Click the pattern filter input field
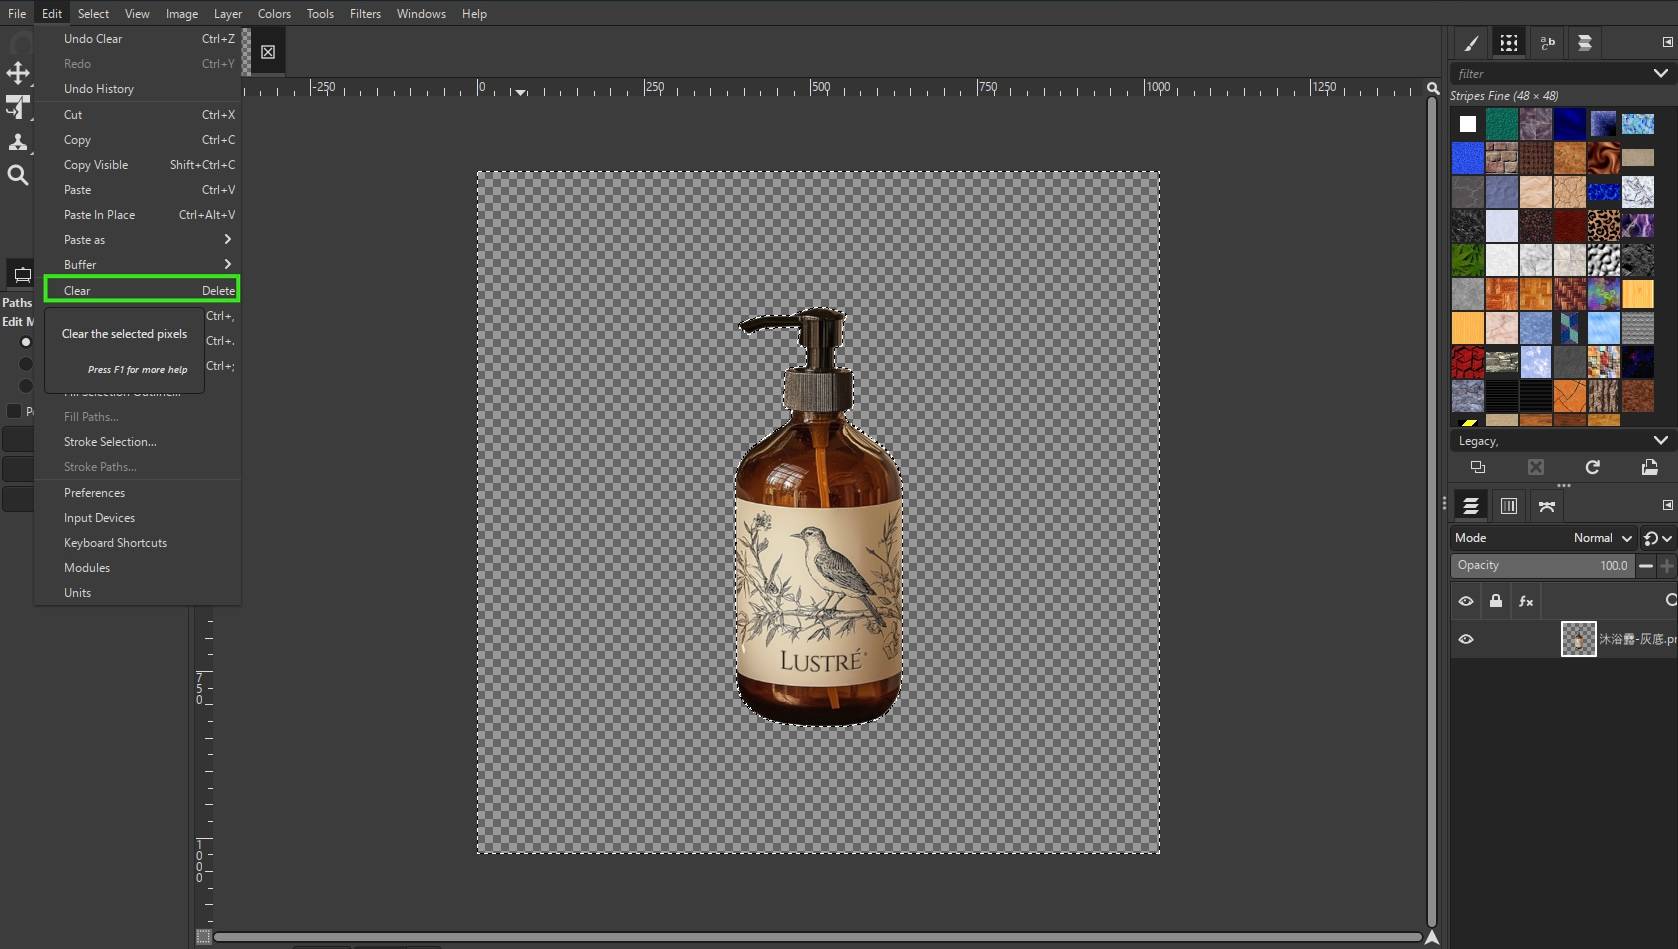The width and height of the screenshot is (1678, 949). [1550, 73]
